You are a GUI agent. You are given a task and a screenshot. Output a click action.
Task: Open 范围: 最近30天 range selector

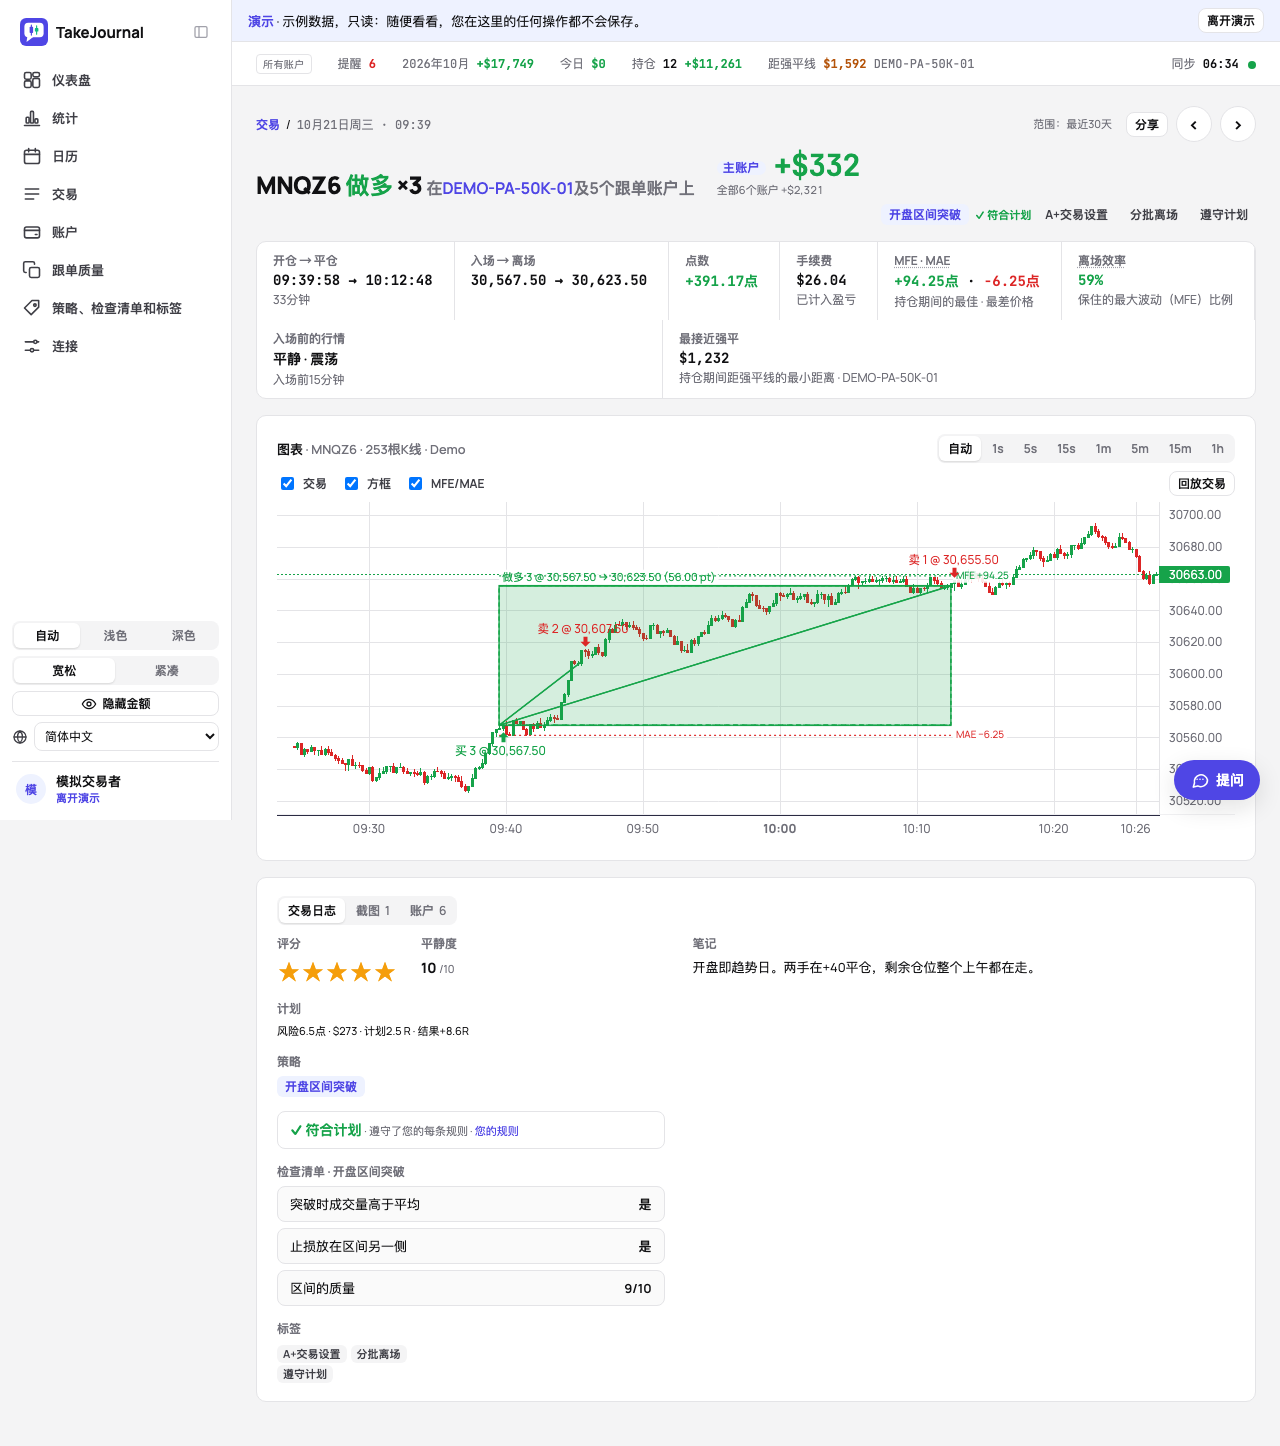pyautogui.click(x=1072, y=125)
